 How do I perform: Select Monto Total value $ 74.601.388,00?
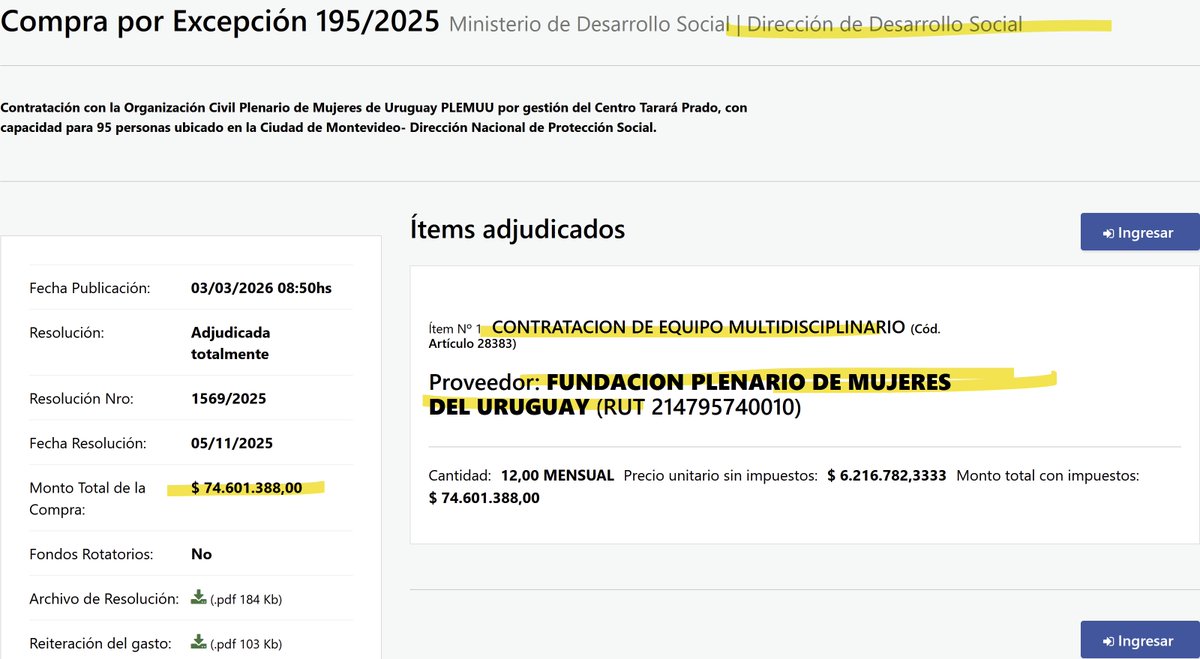(247, 487)
